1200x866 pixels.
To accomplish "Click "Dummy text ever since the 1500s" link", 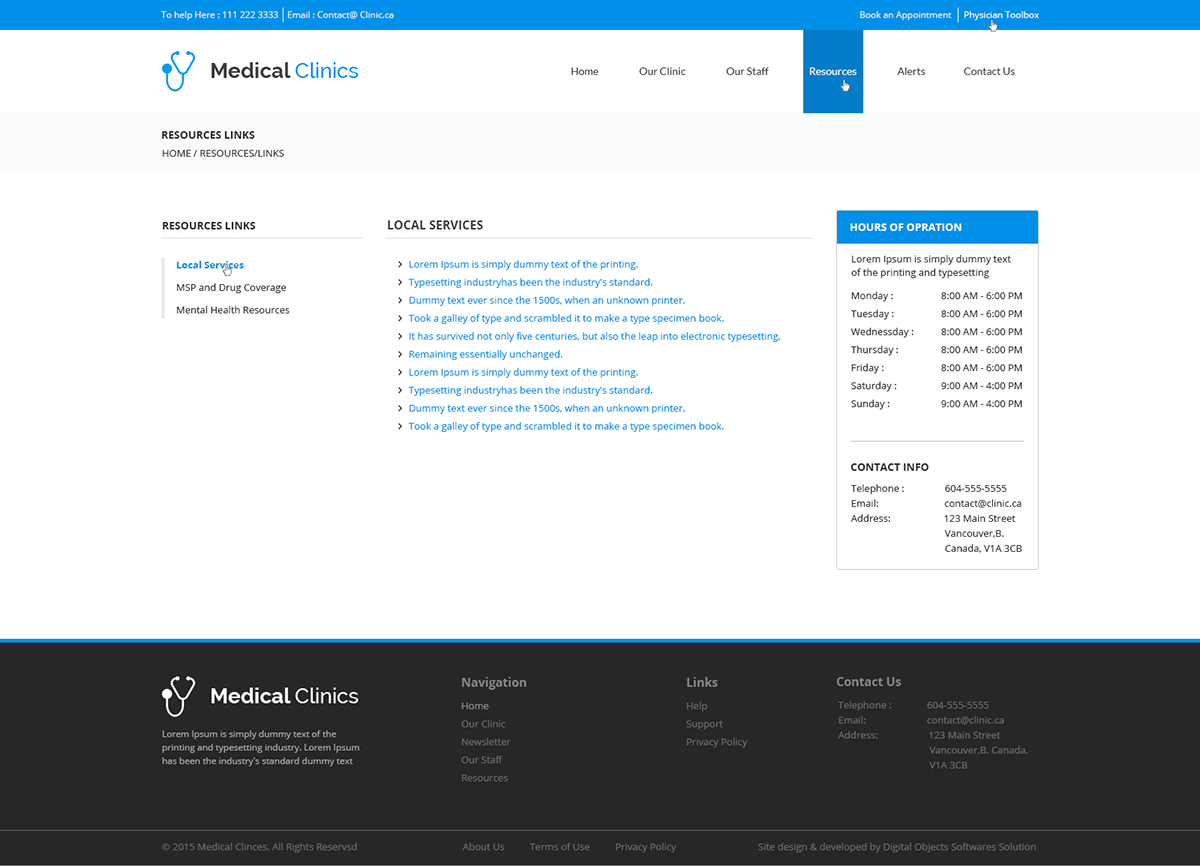I will tap(546, 300).
